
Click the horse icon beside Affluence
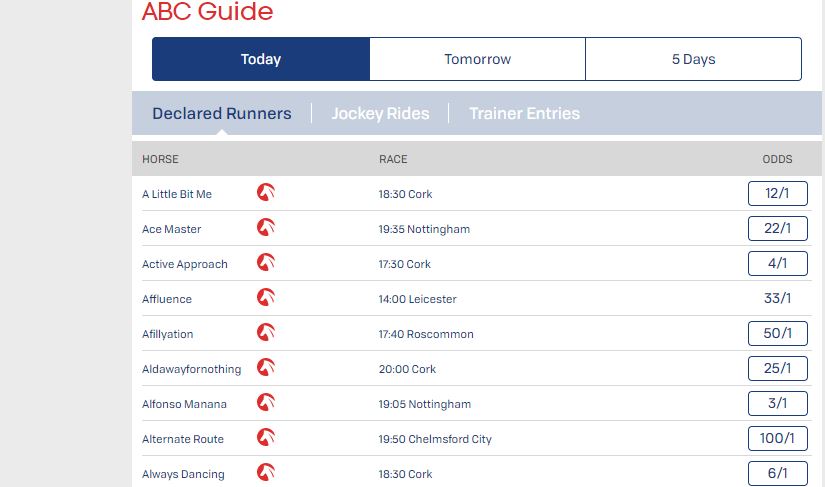(x=266, y=298)
